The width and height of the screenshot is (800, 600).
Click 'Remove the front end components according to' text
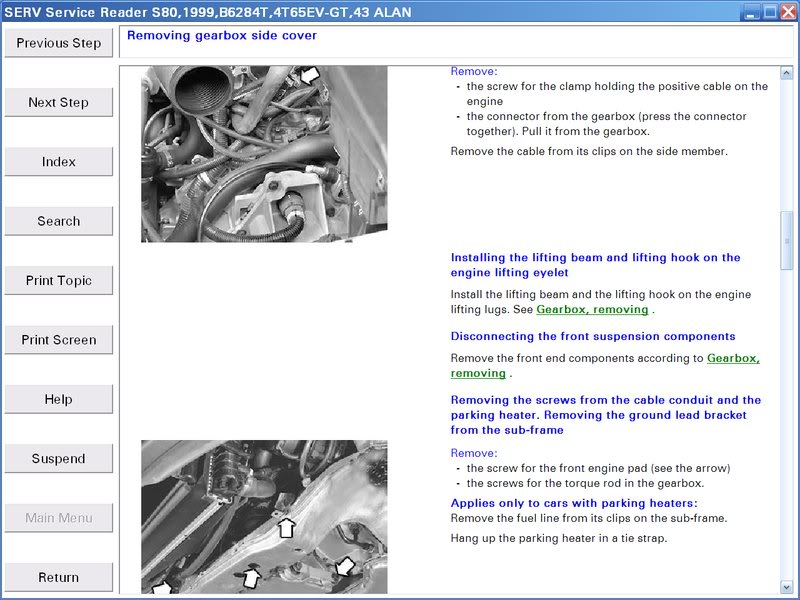pos(577,359)
